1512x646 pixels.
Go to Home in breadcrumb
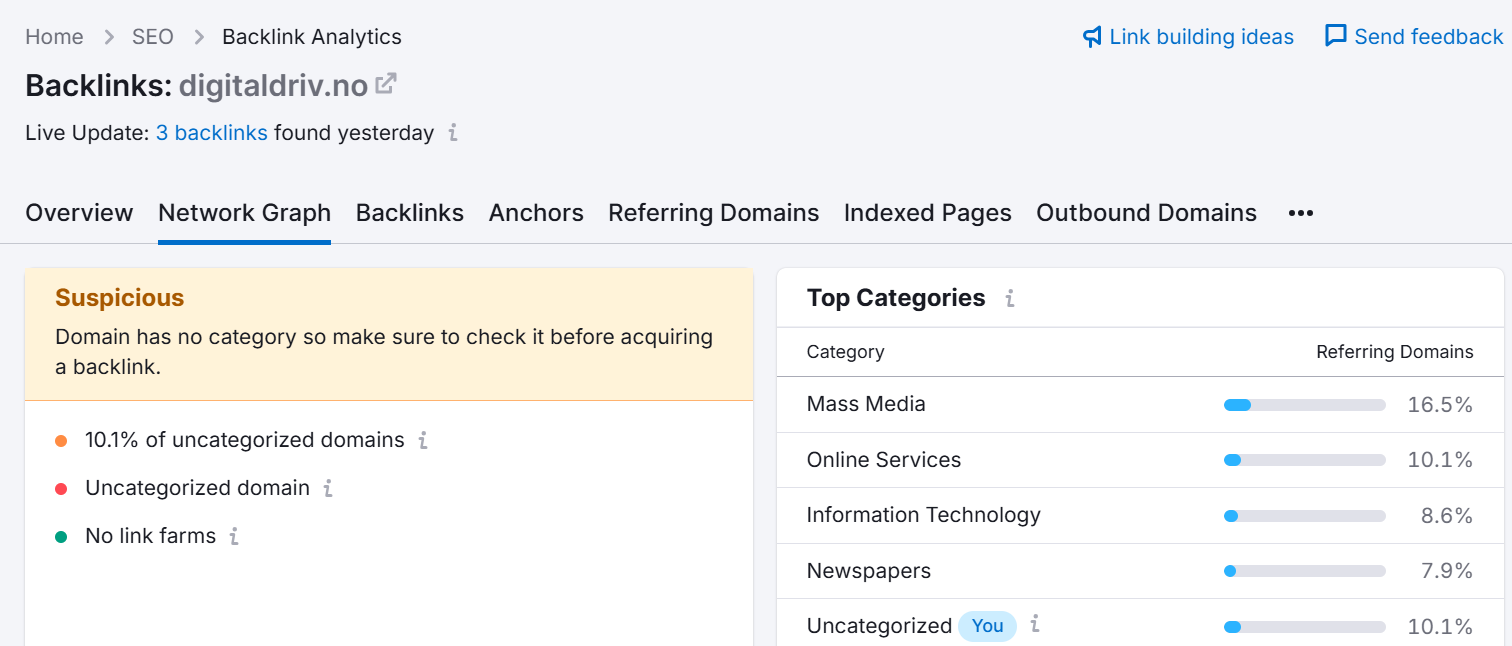tap(54, 37)
